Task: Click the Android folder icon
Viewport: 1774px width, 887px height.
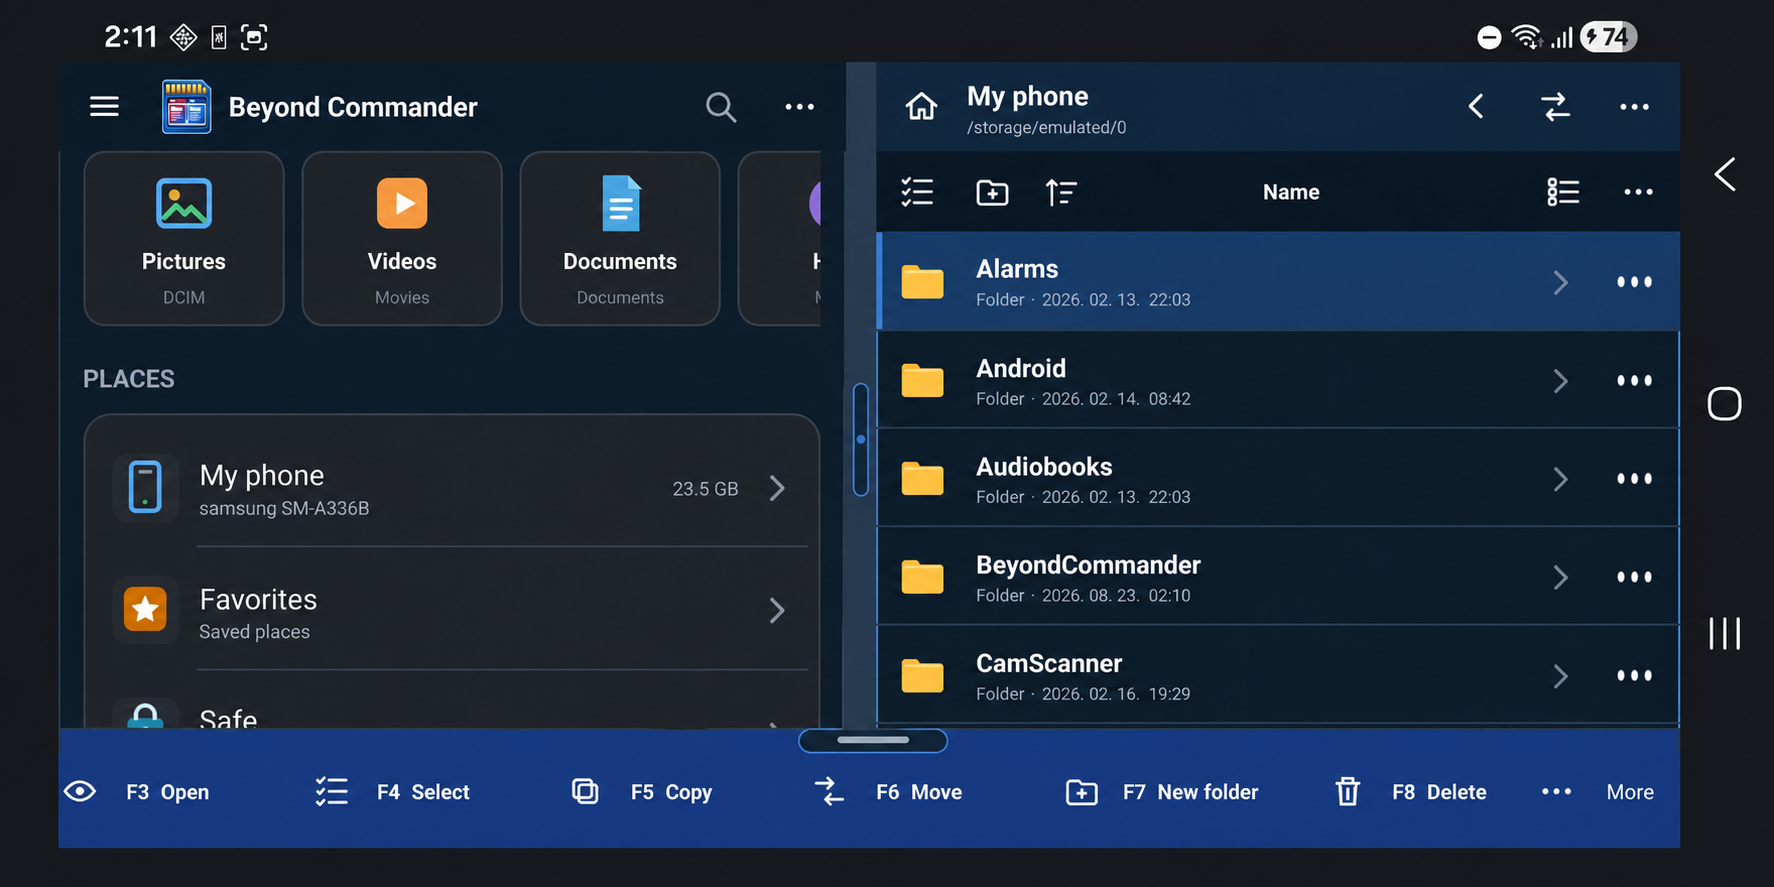Action: [x=922, y=381]
